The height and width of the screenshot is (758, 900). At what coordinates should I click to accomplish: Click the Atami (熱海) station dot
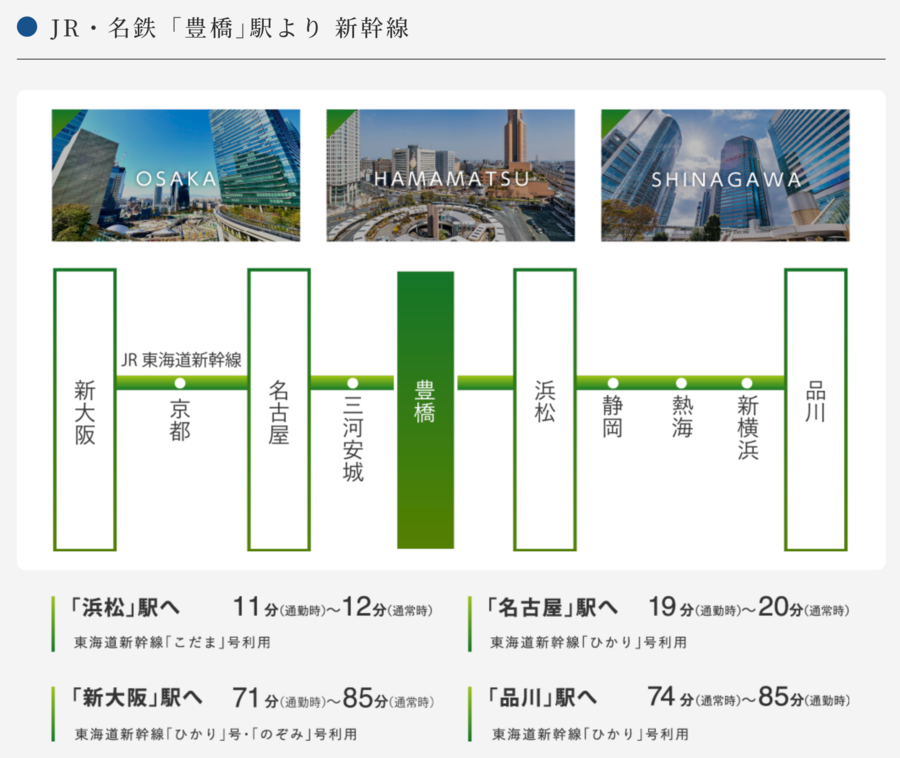click(681, 383)
